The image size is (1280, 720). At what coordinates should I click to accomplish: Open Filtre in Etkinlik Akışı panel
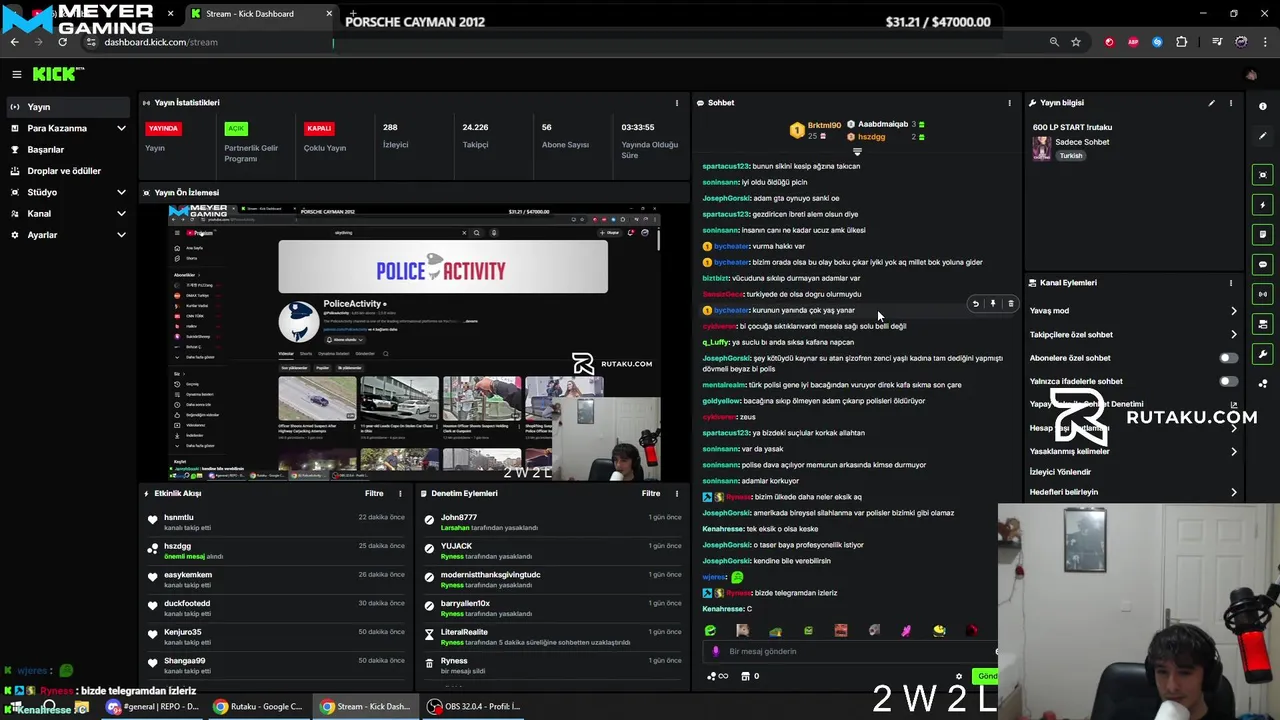click(374, 493)
